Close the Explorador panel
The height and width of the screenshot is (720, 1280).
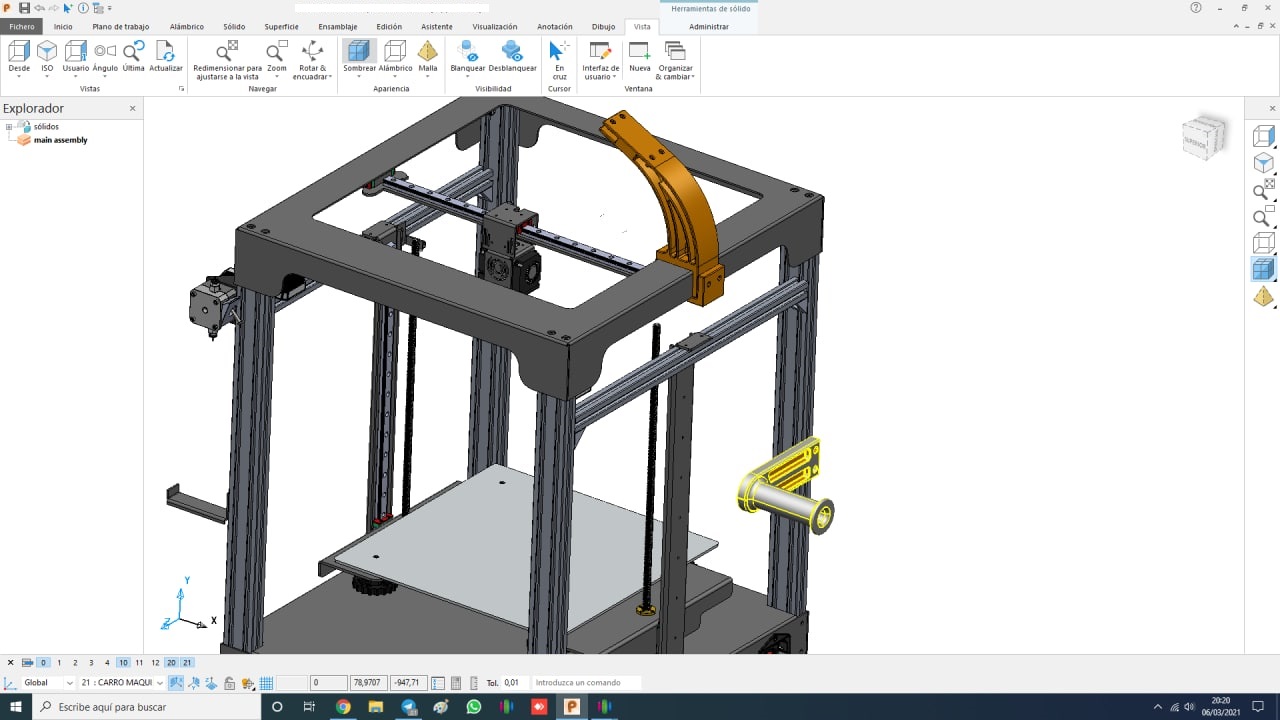click(x=133, y=108)
